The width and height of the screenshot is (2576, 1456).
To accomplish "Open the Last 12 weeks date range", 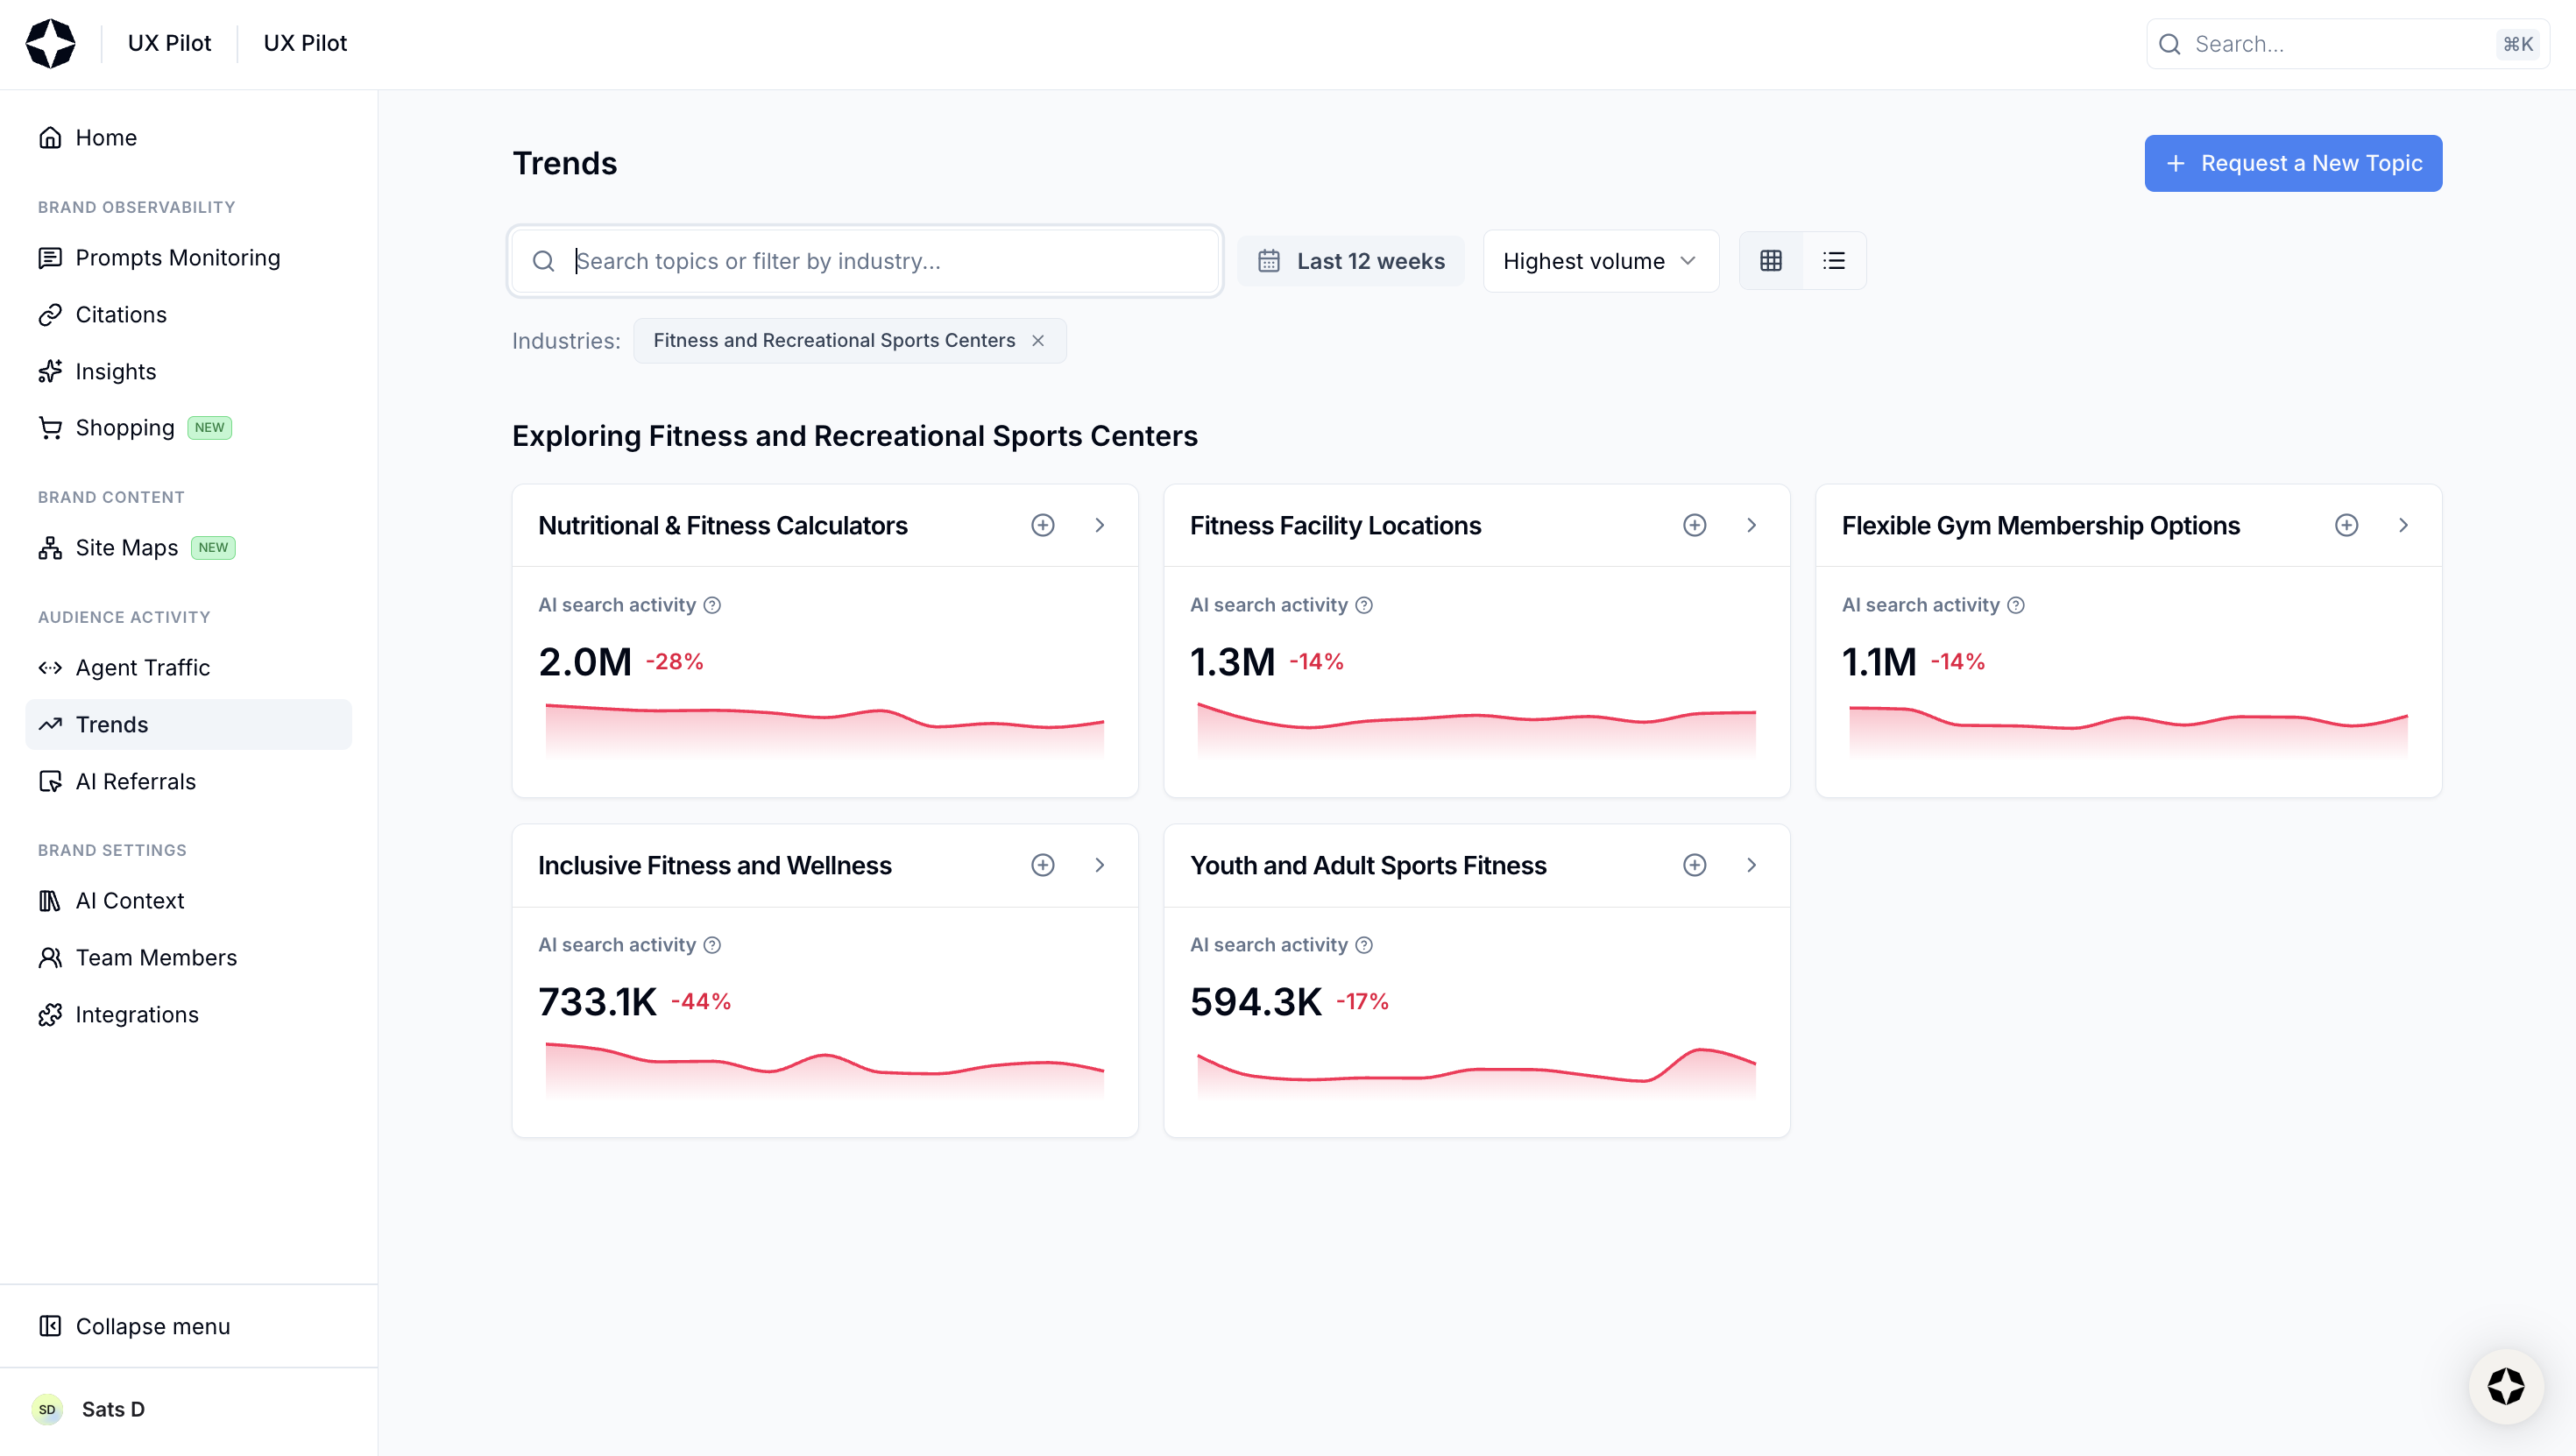I will (1350, 261).
